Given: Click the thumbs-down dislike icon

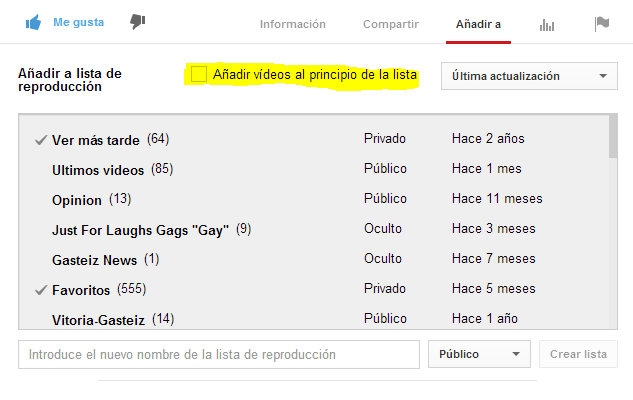Looking at the screenshot, I should pos(138,22).
